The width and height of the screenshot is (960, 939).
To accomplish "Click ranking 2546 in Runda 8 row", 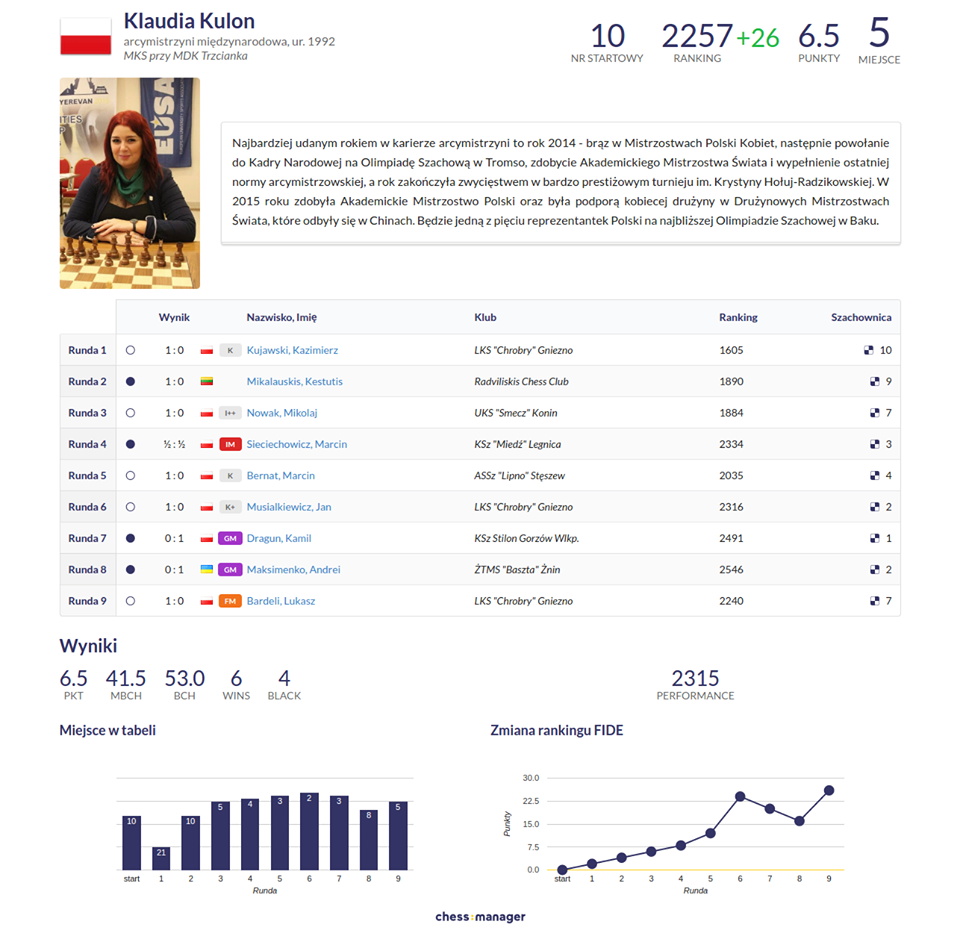I will [731, 569].
